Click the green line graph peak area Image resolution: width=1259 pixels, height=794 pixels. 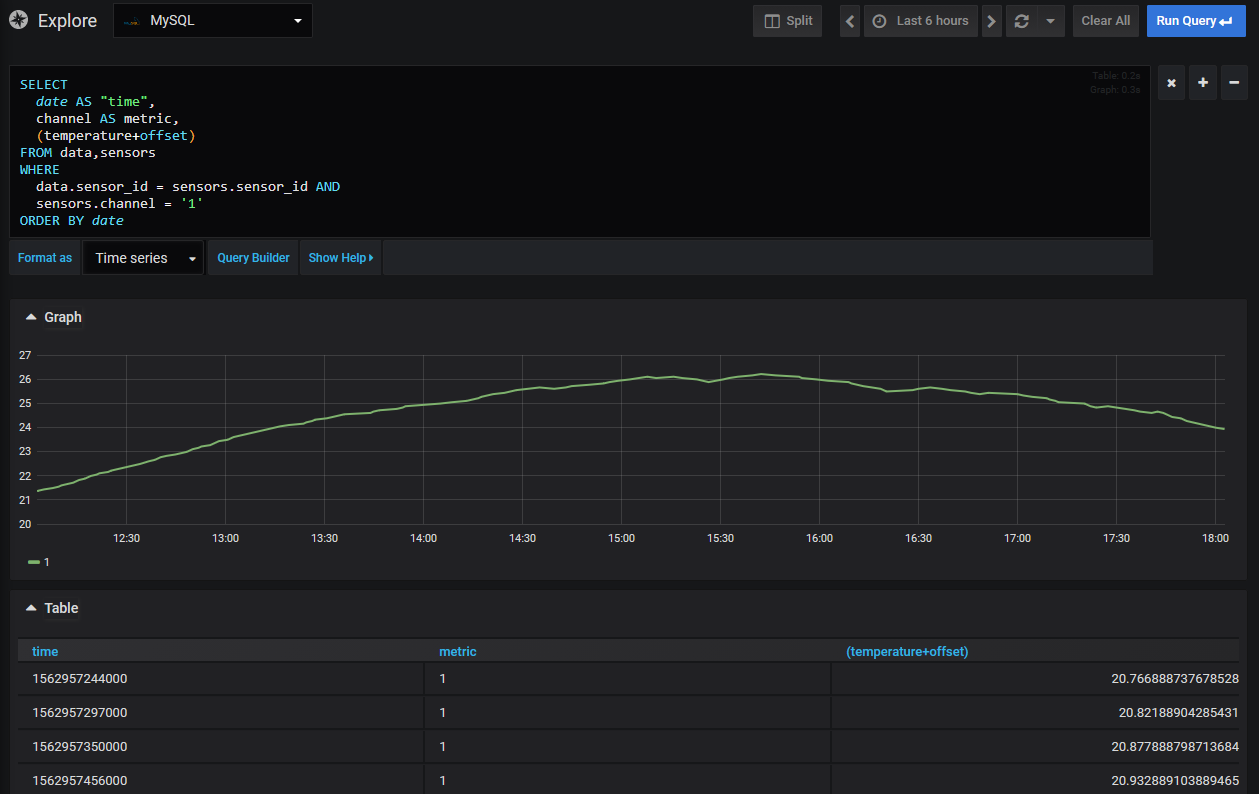click(761, 374)
